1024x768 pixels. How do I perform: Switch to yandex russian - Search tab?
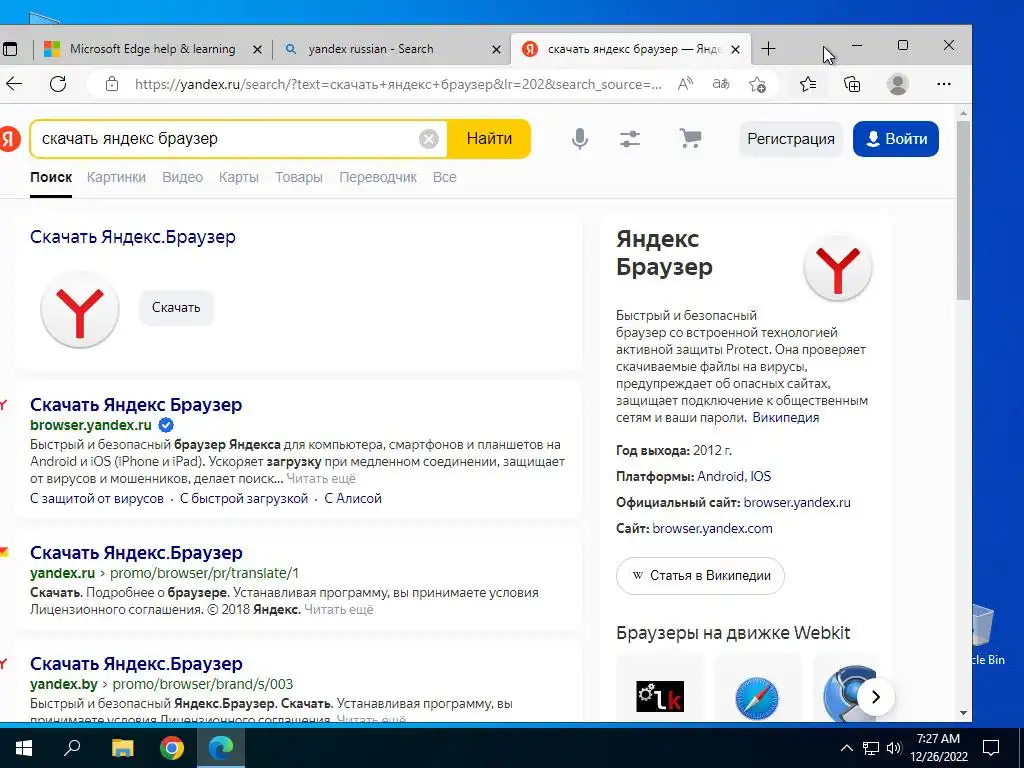pyautogui.click(x=370, y=49)
